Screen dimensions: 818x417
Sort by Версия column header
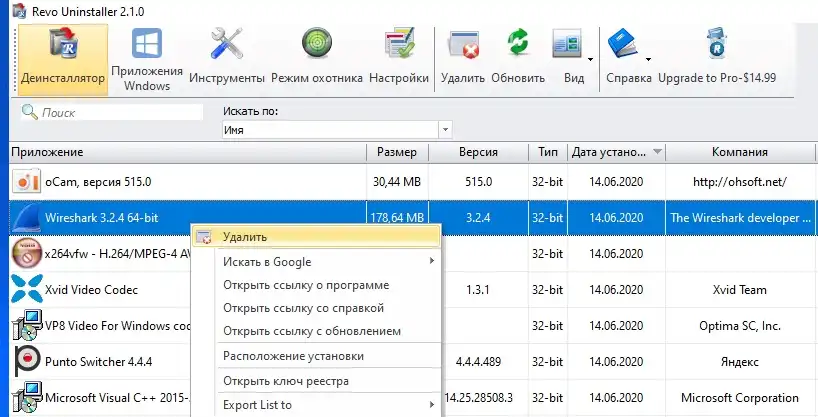pyautogui.click(x=478, y=152)
